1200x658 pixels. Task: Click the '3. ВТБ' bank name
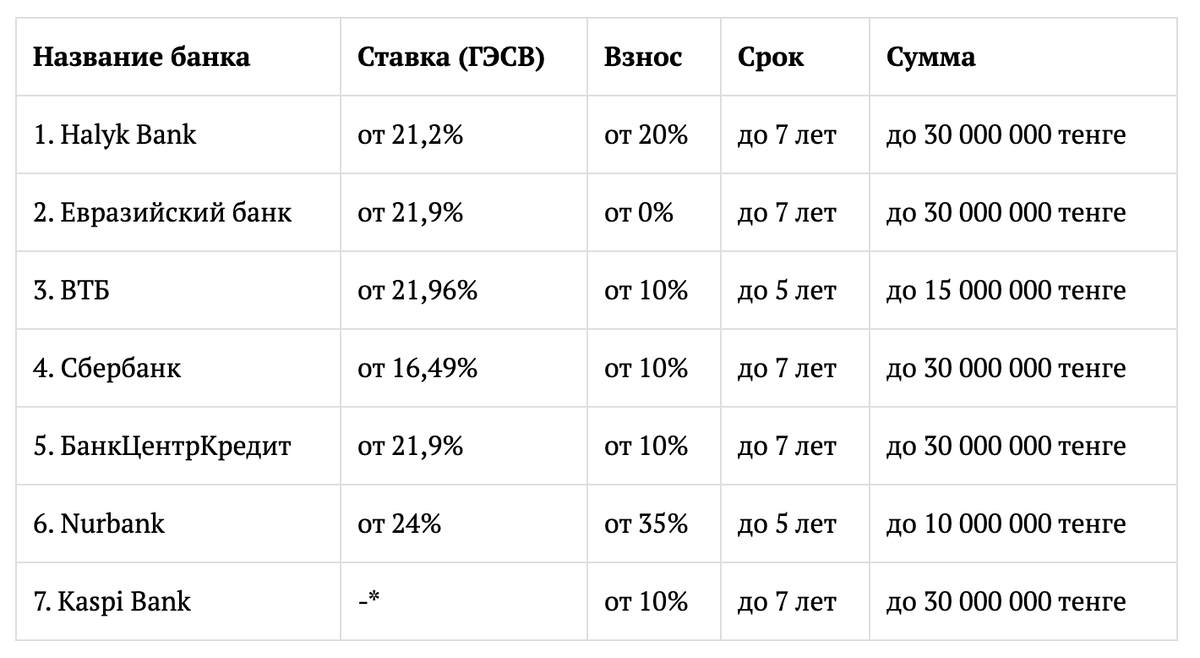69,291
